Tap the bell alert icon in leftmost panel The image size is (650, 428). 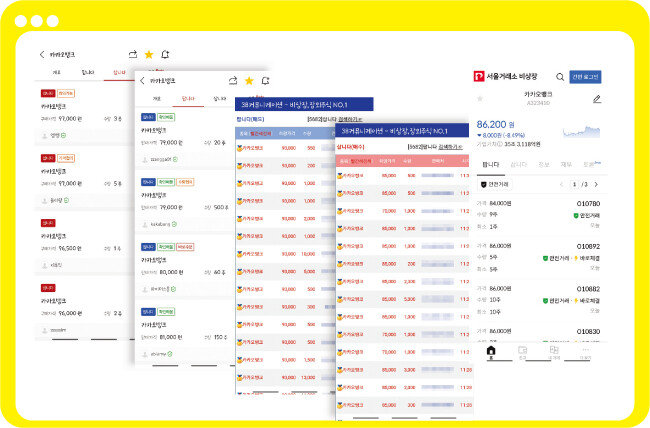(165, 54)
